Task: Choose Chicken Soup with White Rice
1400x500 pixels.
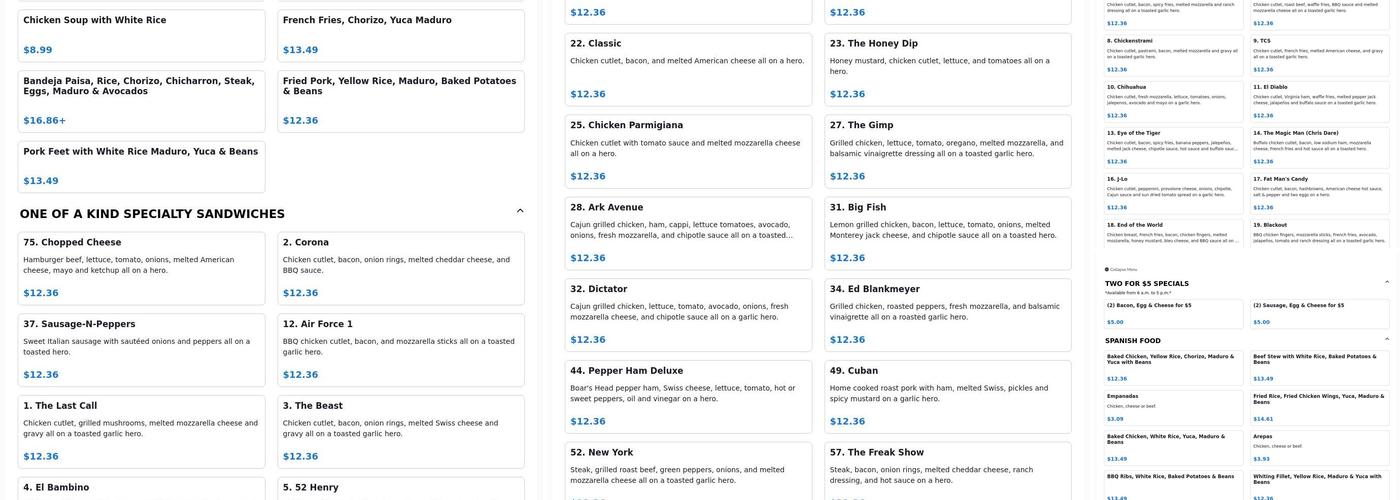Action: click(141, 35)
